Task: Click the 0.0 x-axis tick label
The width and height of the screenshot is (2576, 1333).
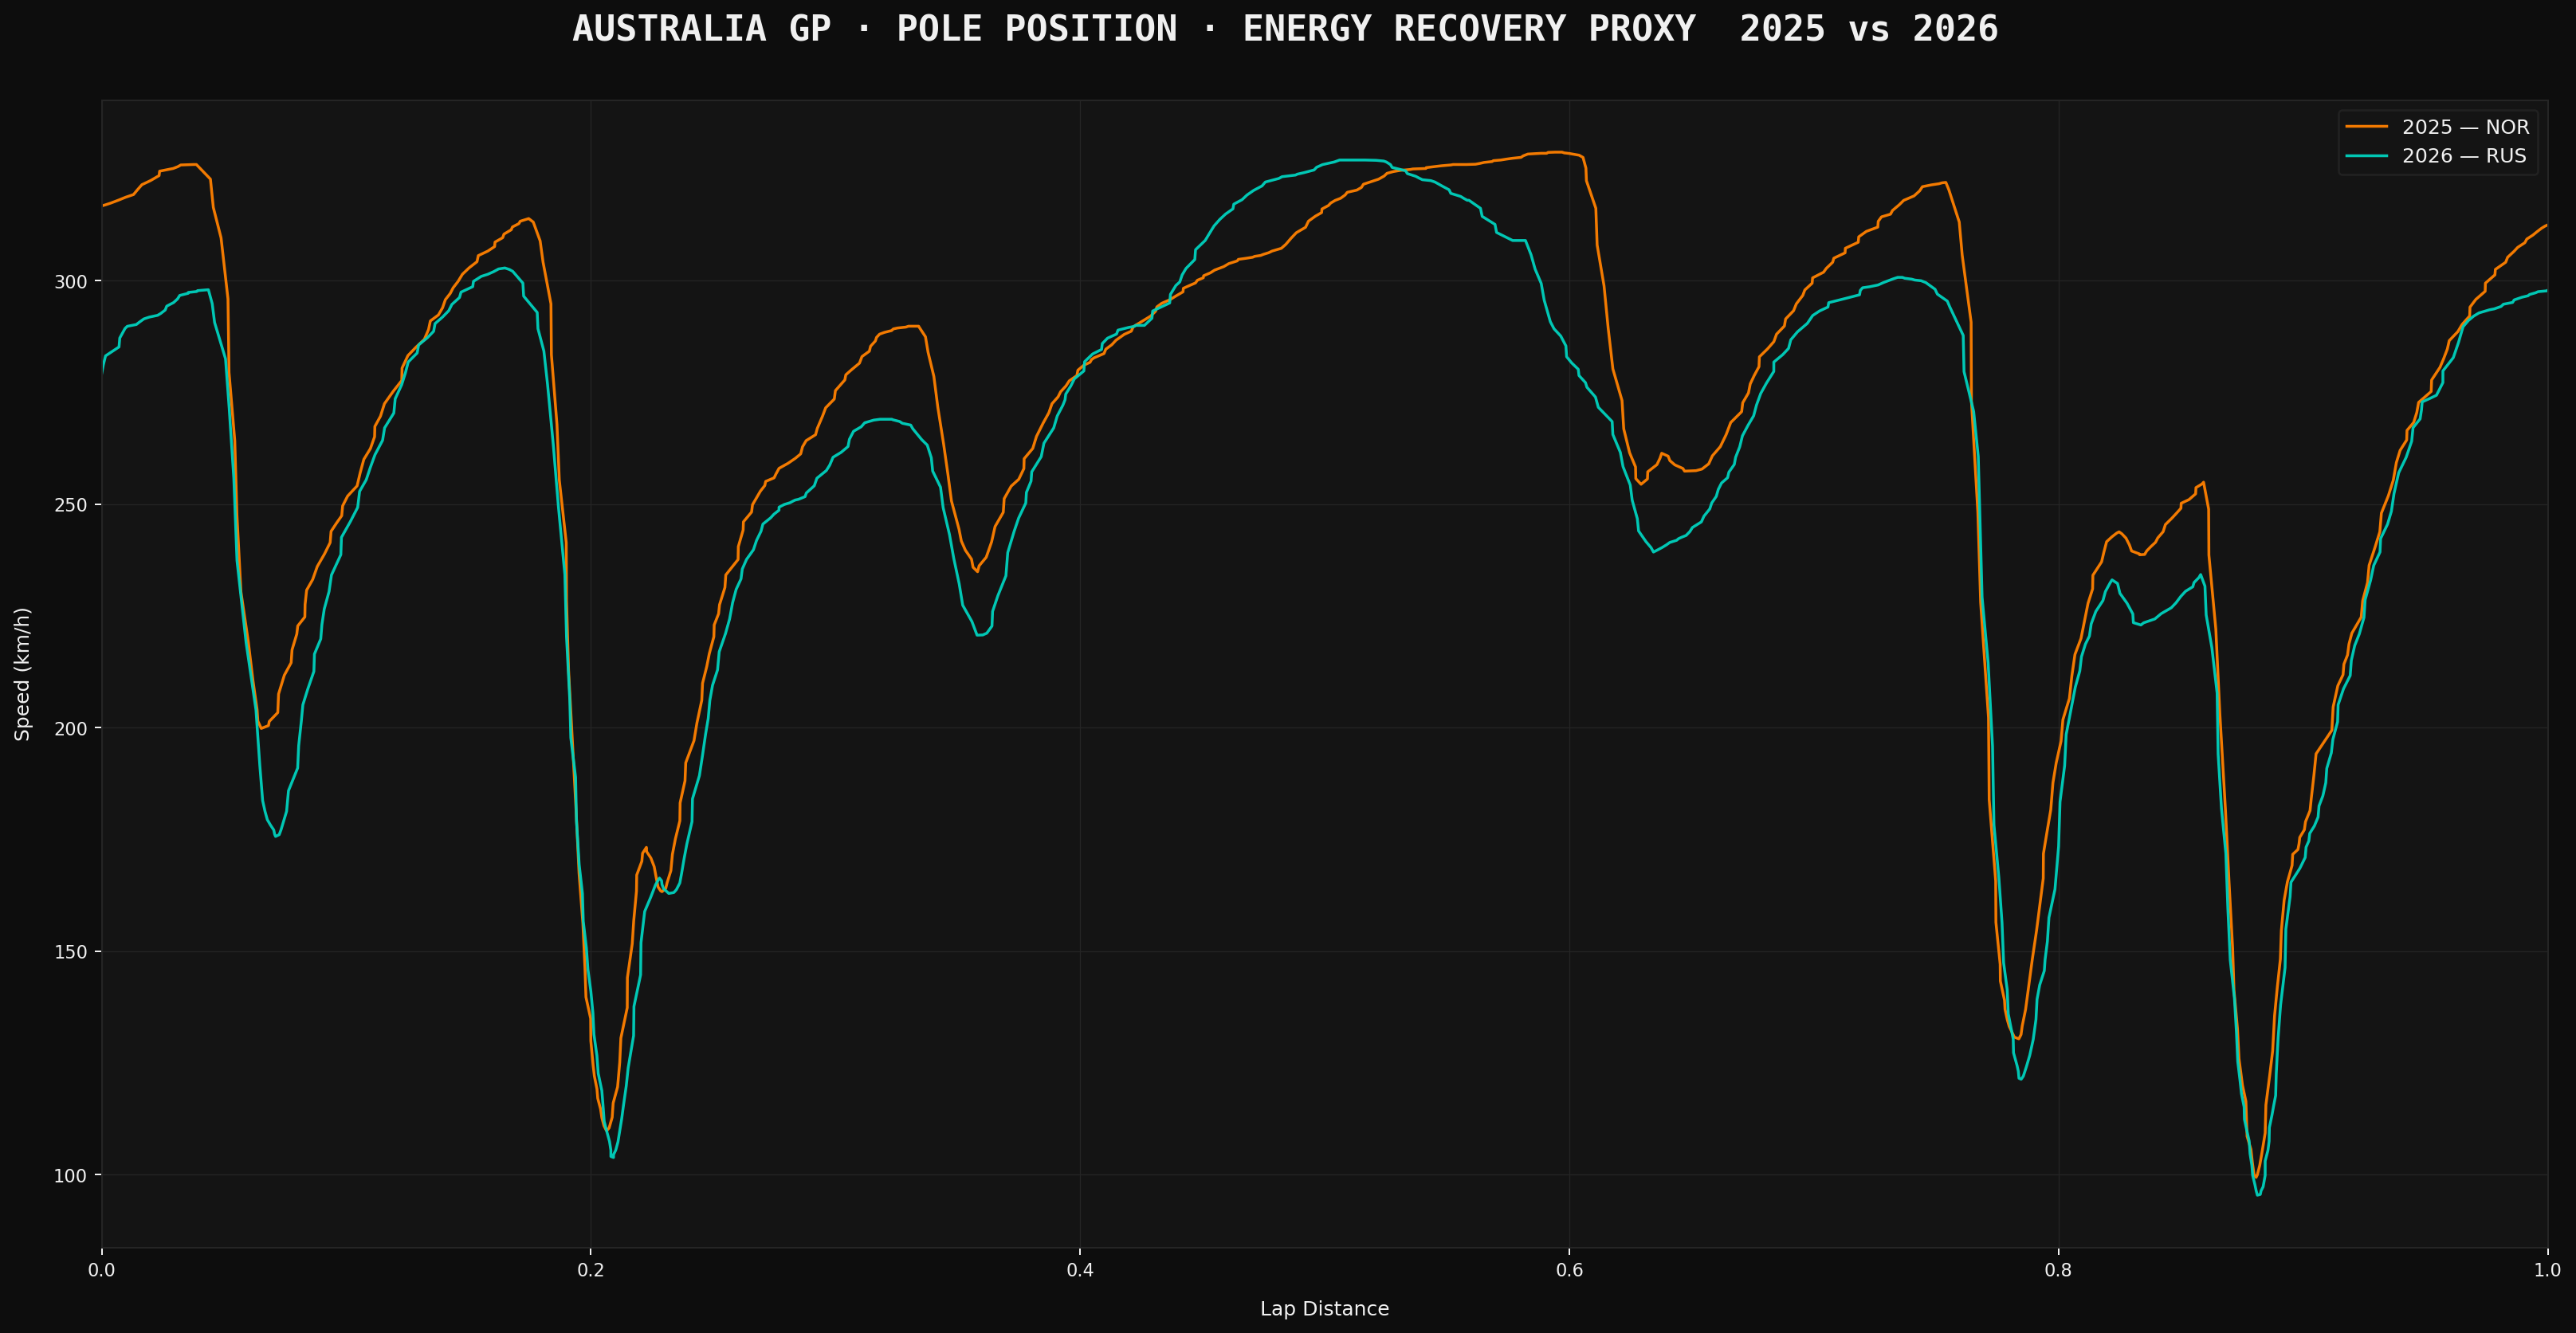Action: [x=102, y=1271]
